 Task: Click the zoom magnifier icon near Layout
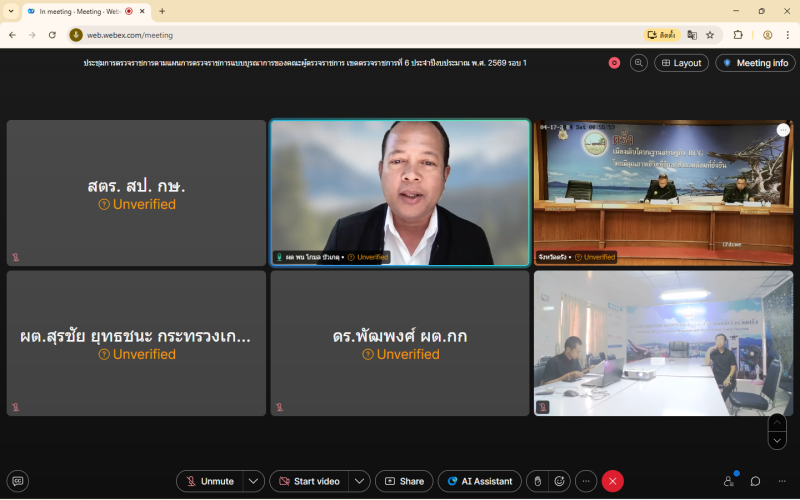coord(638,63)
